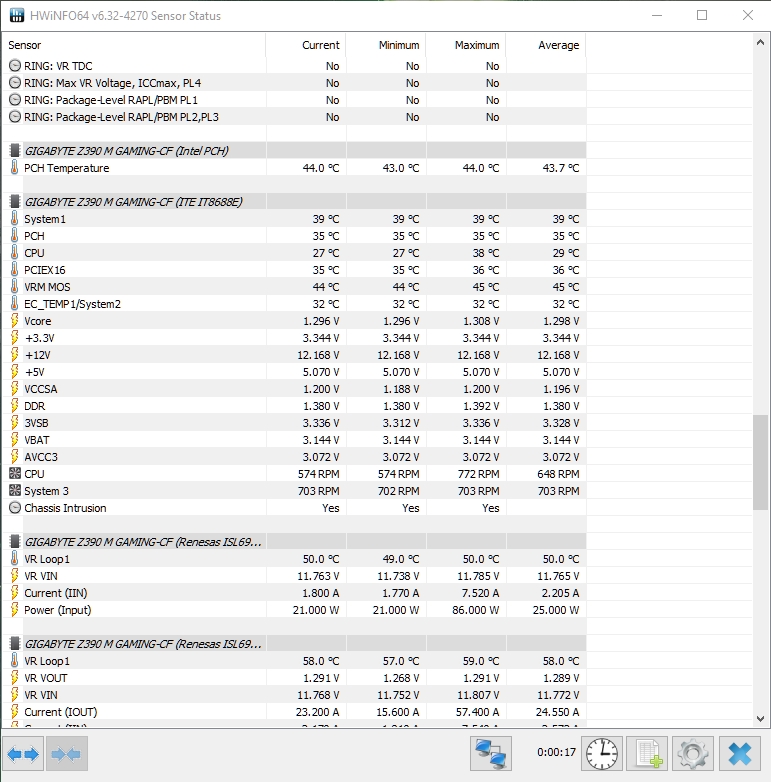The image size is (771, 782).
Task: Close sensors with the blue X button
Action: 740,754
